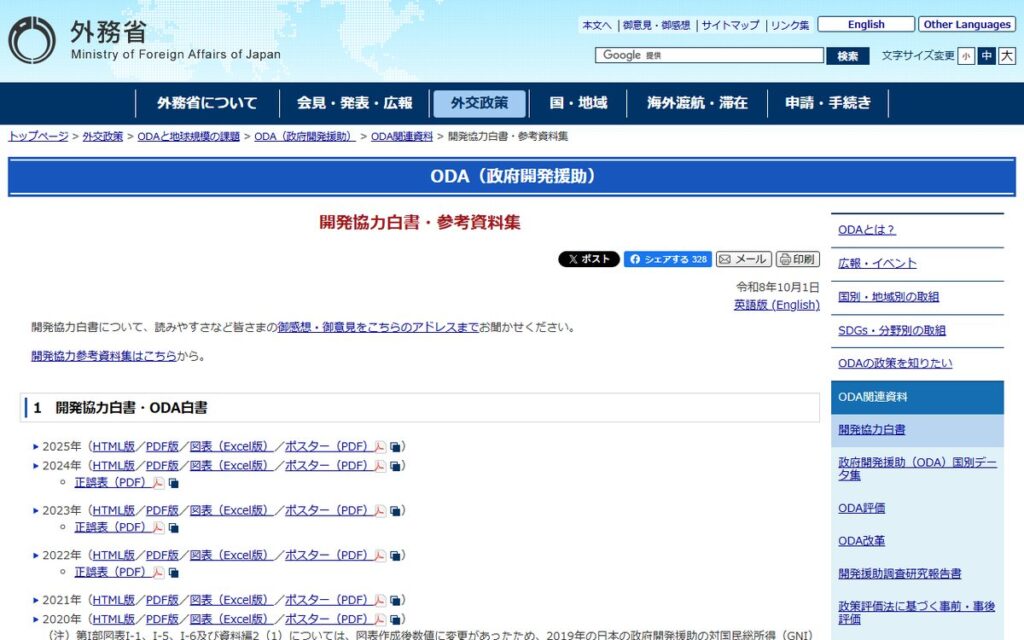Viewport: 1024px width, 640px height.
Task: Open the 海外渡航・滞在 menu
Action: click(x=697, y=103)
